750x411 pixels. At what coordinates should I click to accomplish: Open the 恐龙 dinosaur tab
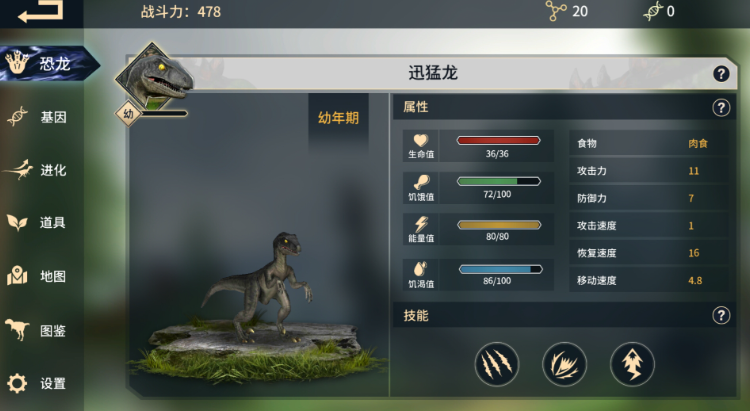pyautogui.click(x=48, y=63)
